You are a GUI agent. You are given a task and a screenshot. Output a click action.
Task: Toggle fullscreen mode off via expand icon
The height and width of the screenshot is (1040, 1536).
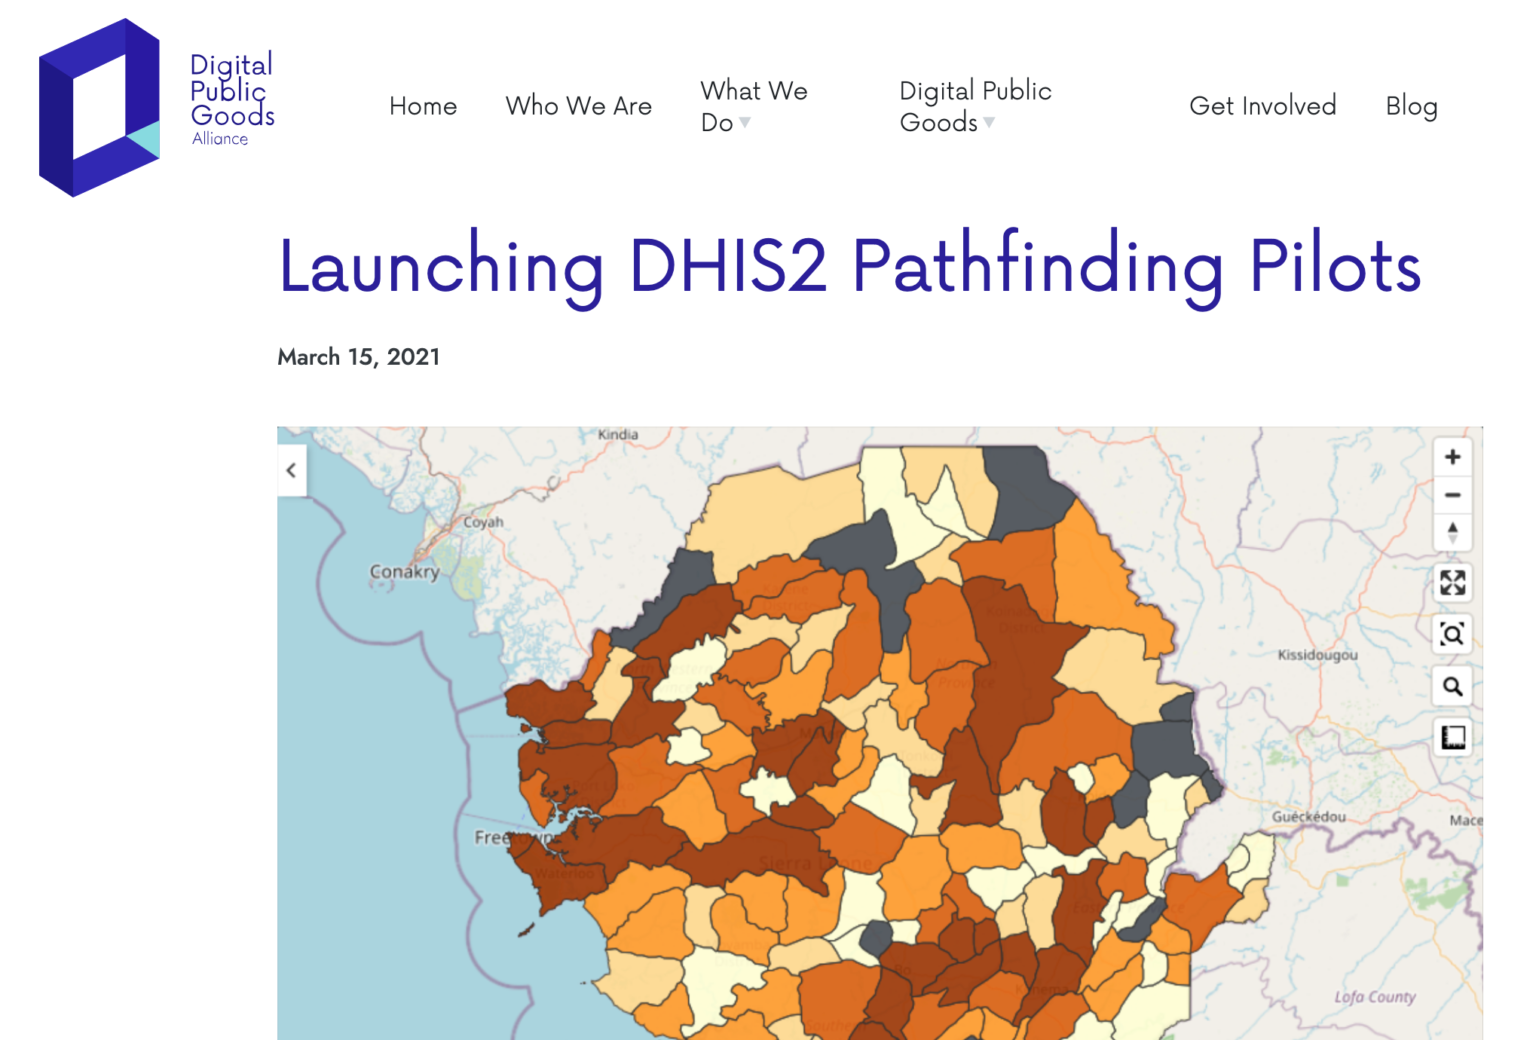pyautogui.click(x=1453, y=582)
